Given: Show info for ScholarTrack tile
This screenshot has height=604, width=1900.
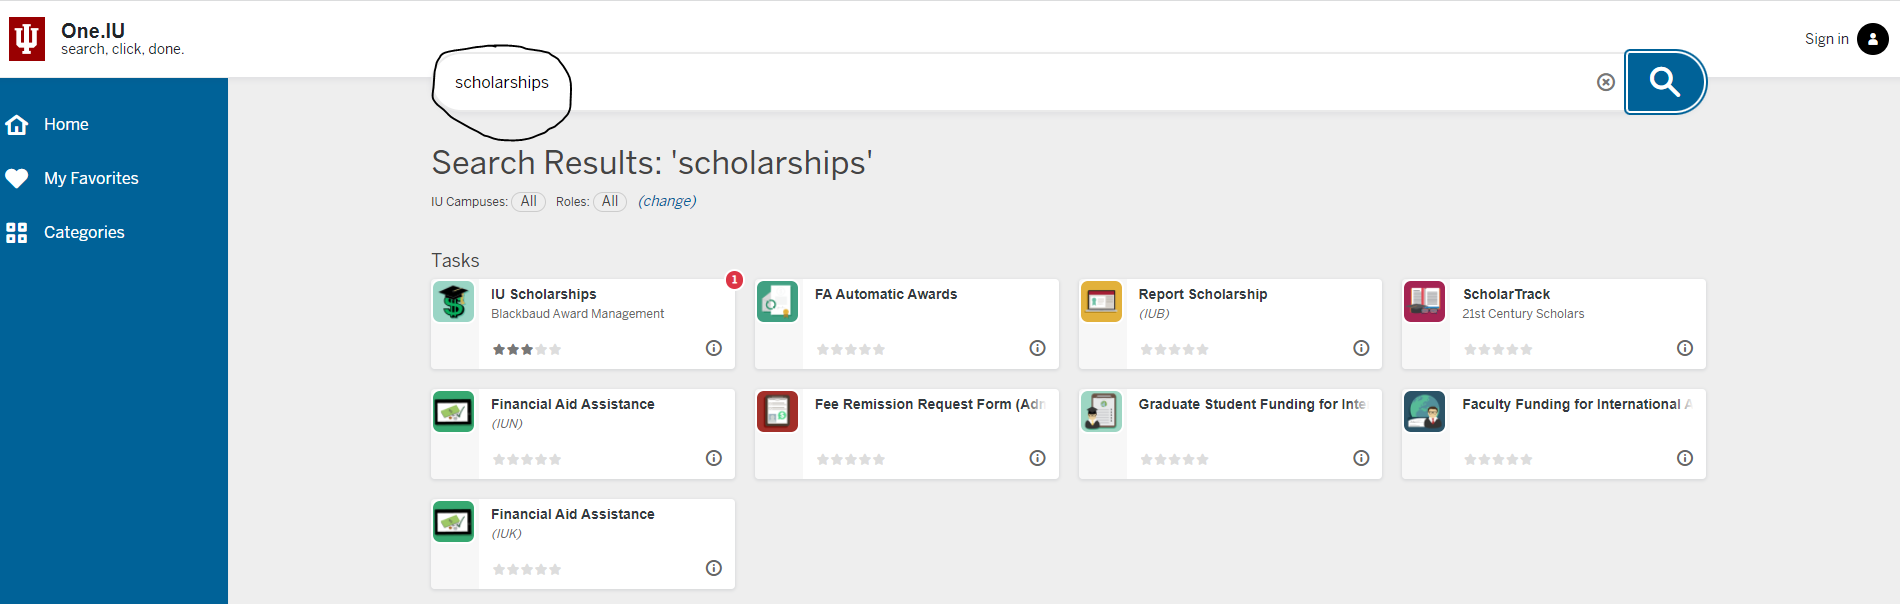Looking at the screenshot, I should [x=1684, y=348].
